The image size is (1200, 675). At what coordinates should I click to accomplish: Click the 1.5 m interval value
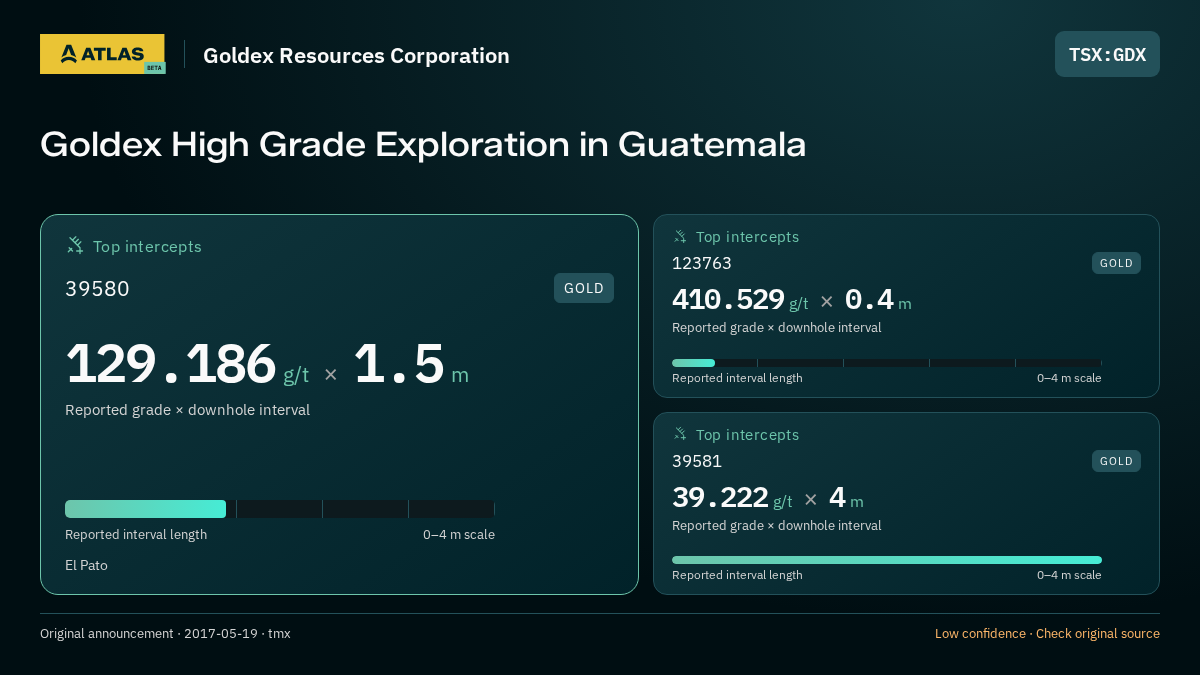pos(411,364)
